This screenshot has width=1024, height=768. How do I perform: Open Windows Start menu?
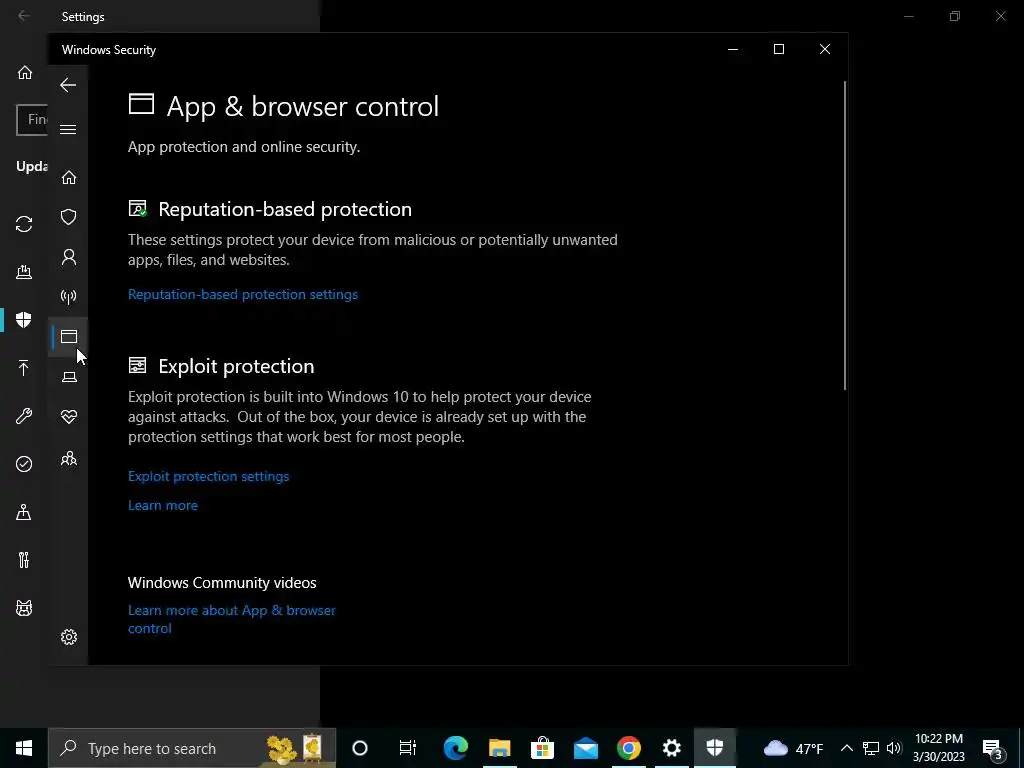pos(24,748)
